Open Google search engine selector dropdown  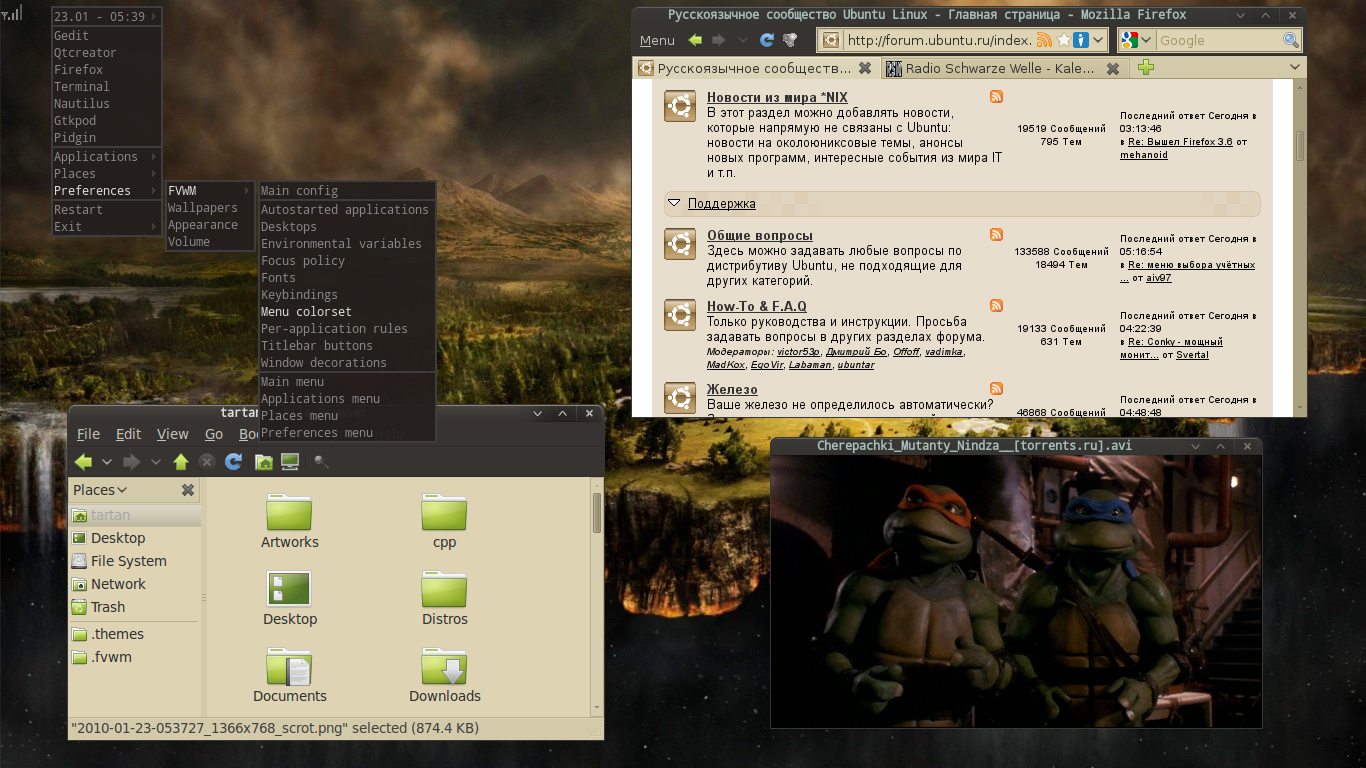pos(1137,40)
